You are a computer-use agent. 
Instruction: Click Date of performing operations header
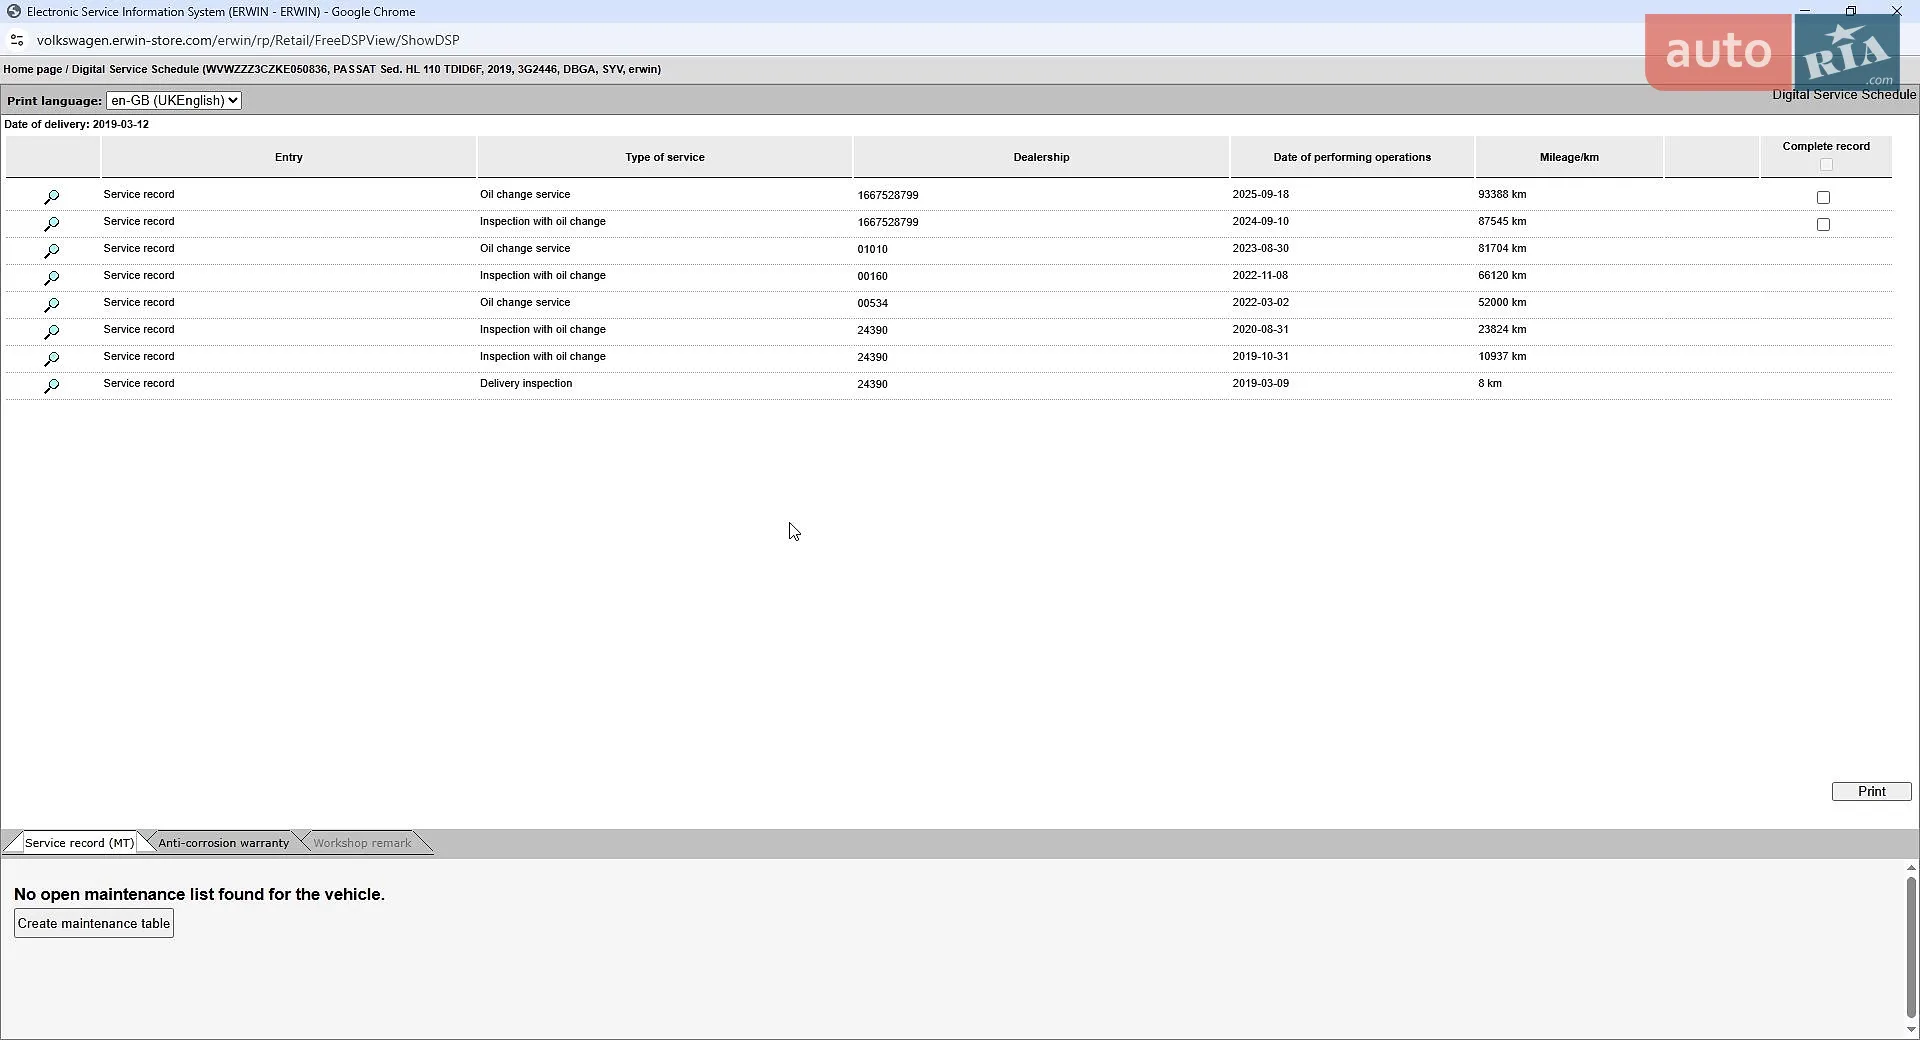tap(1352, 157)
